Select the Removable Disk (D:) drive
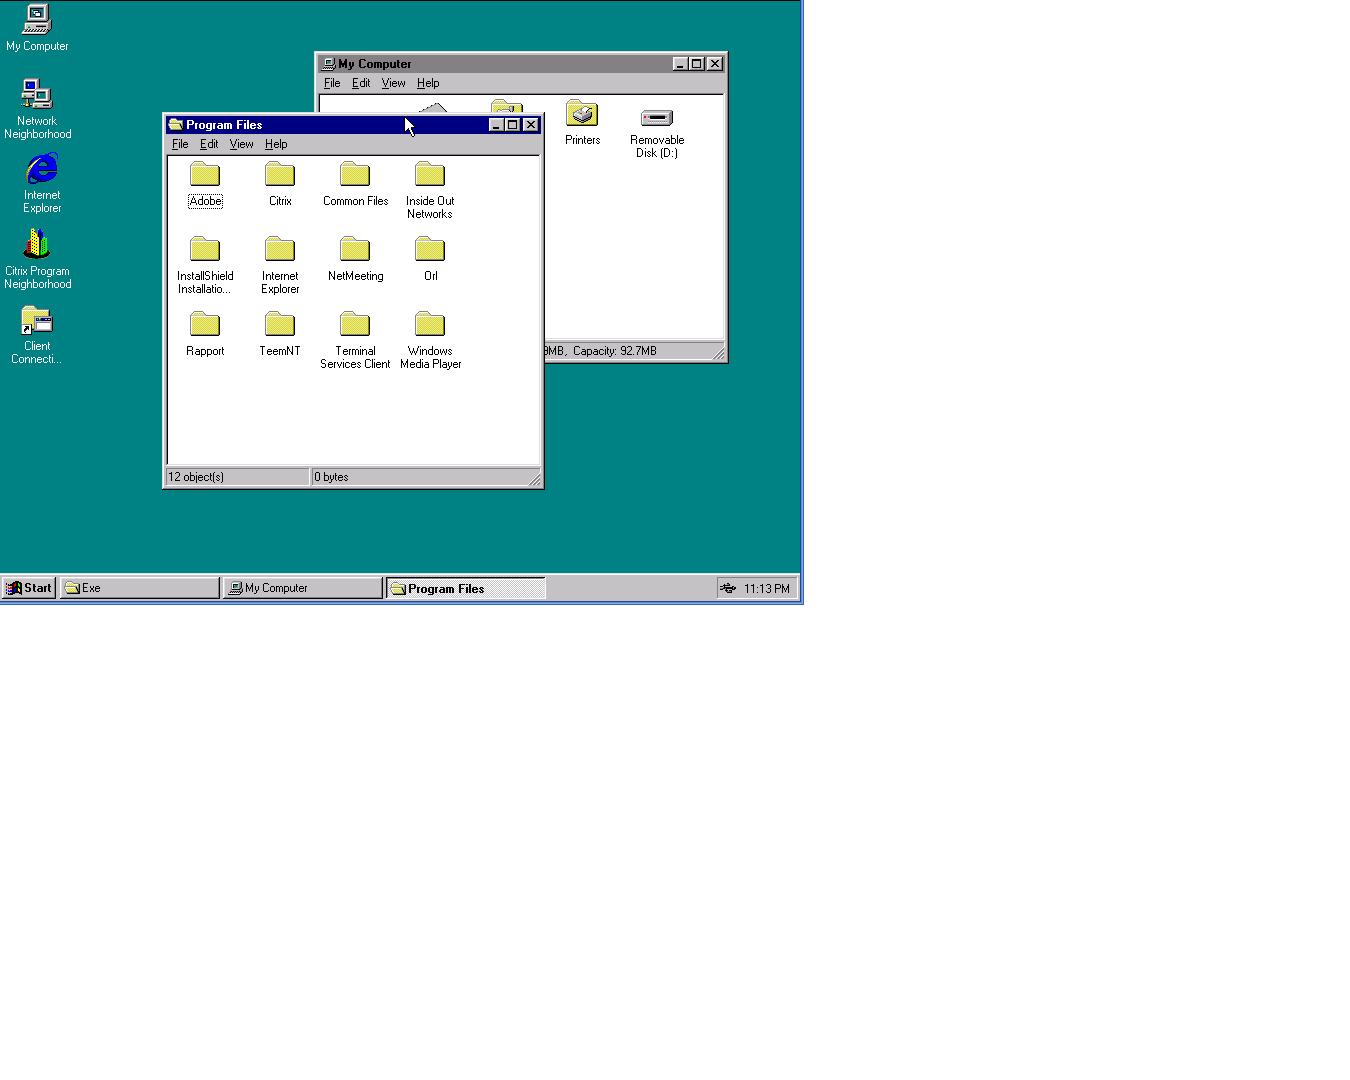 click(656, 118)
